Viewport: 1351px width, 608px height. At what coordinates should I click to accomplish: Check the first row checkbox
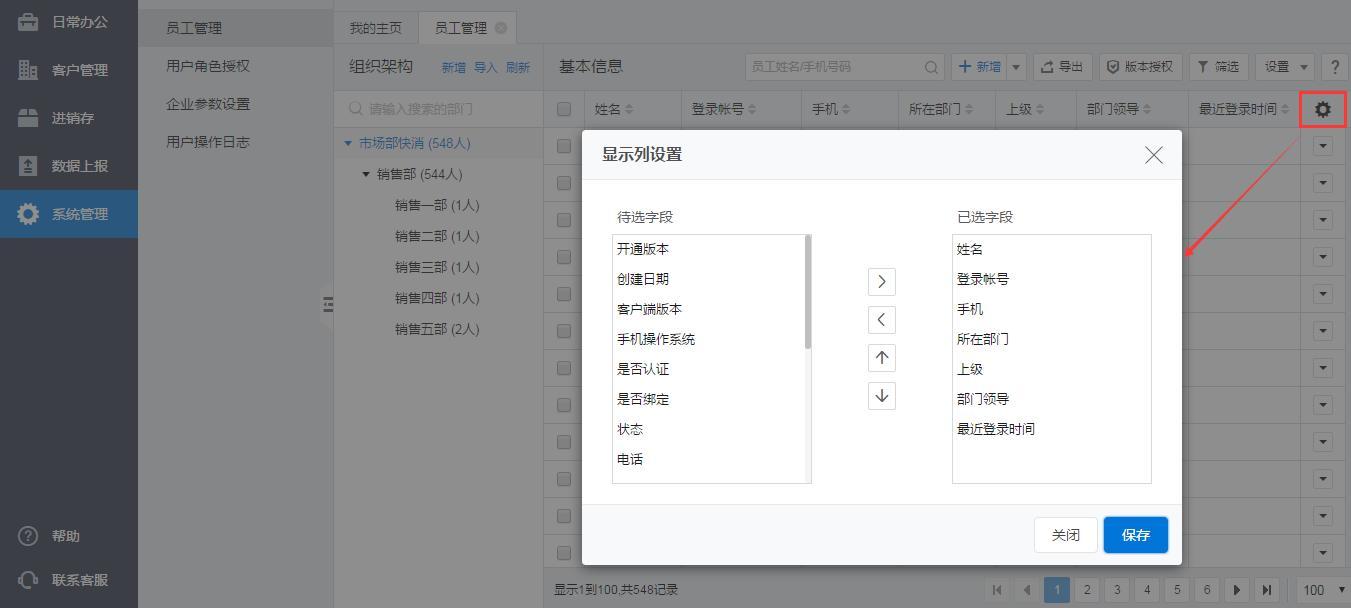point(564,146)
